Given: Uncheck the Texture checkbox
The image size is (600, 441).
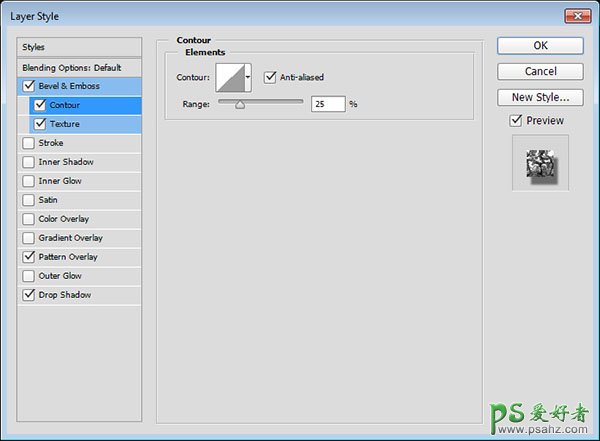Looking at the screenshot, I should (40, 124).
